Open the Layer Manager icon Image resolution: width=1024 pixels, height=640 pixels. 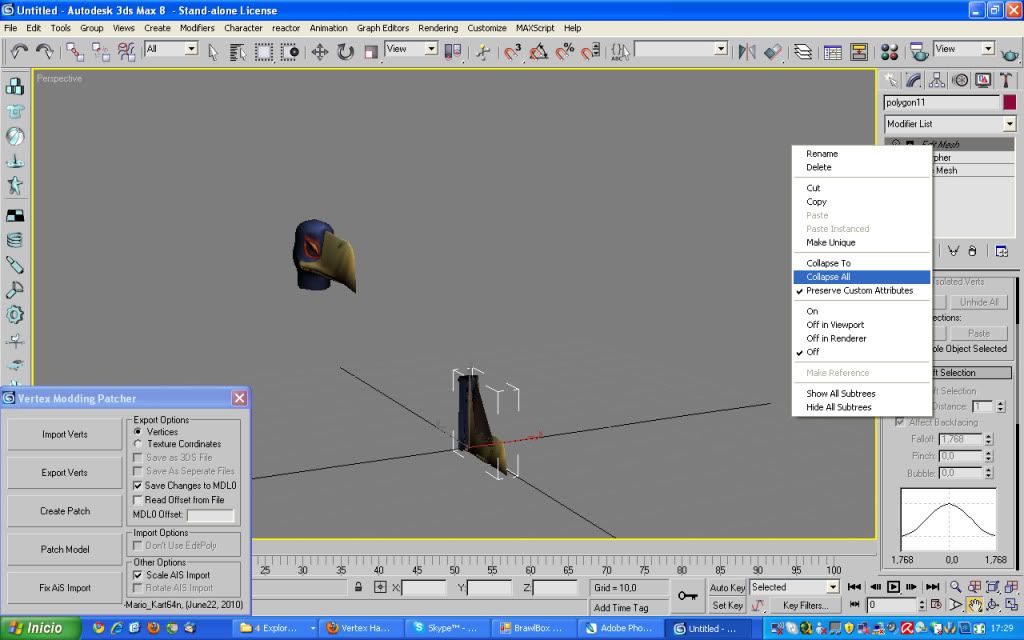coord(803,52)
